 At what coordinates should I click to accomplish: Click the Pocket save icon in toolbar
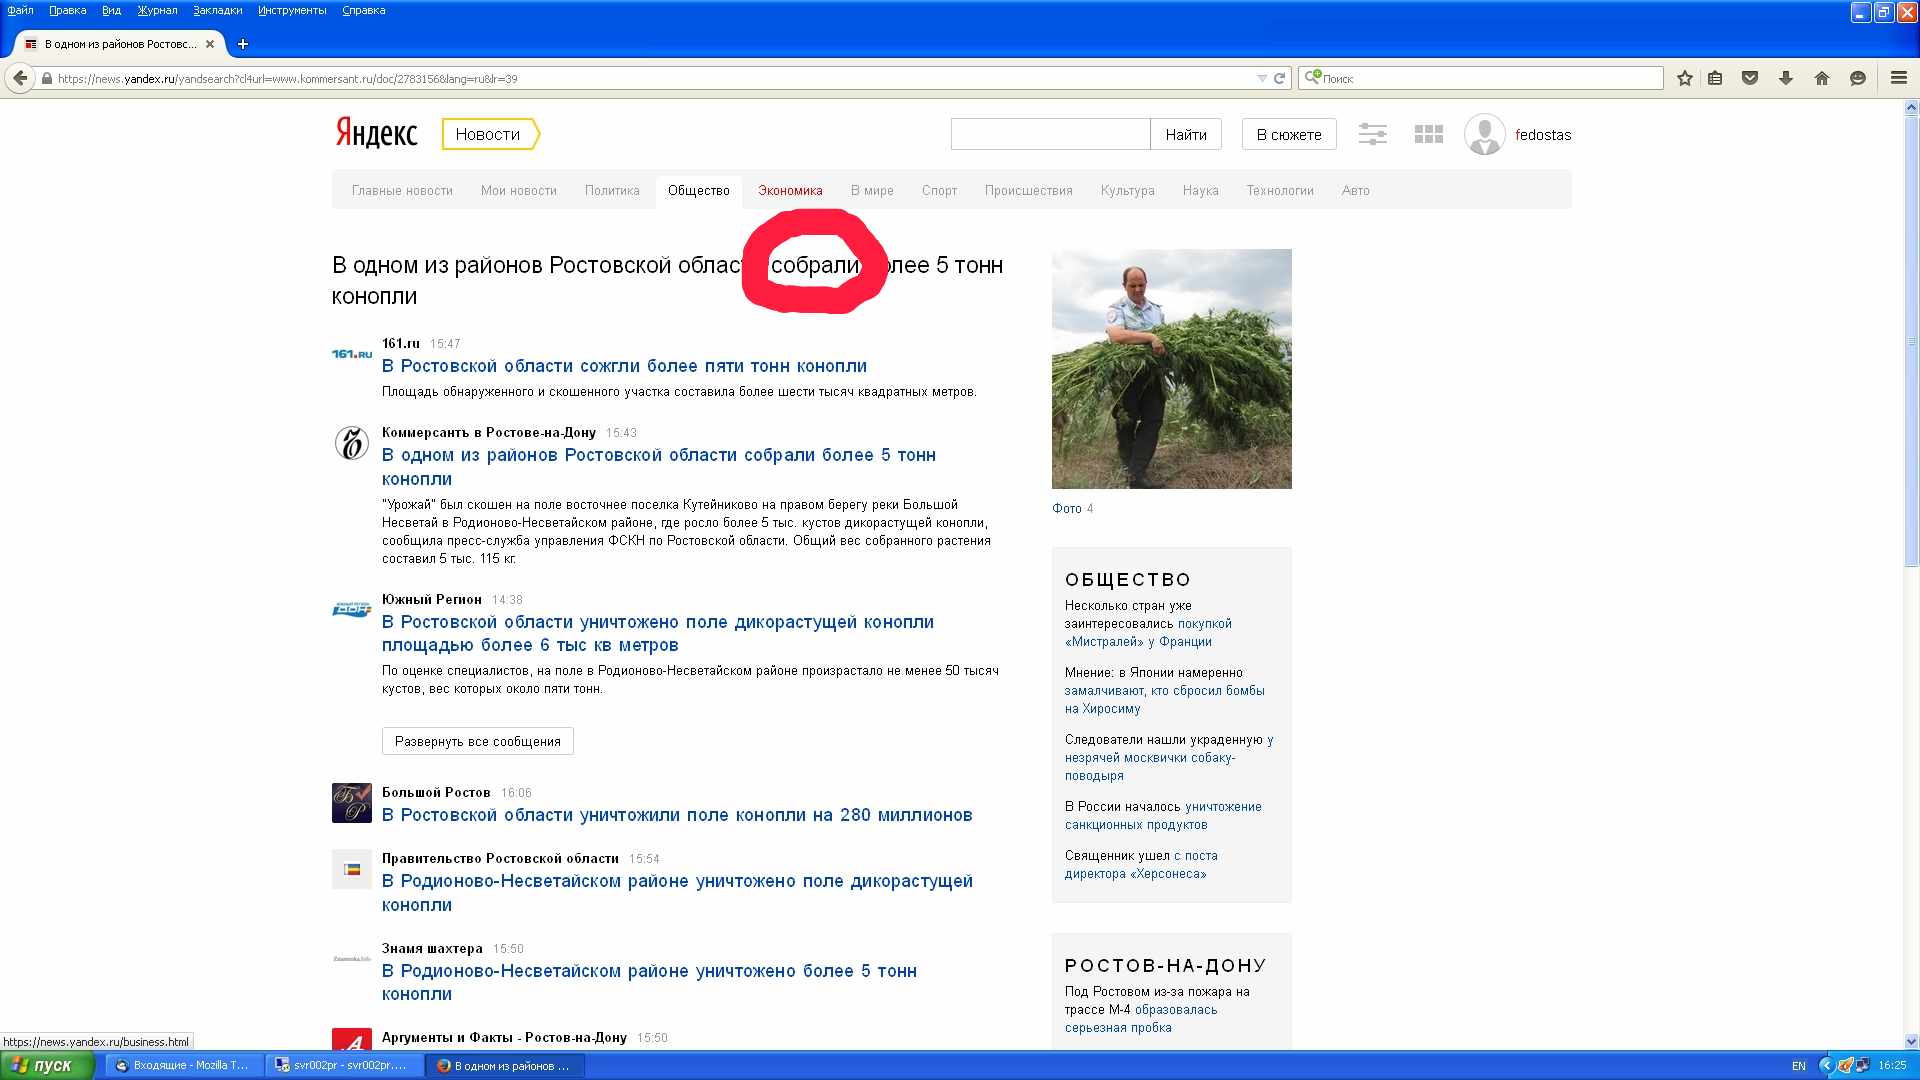pos(1750,78)
